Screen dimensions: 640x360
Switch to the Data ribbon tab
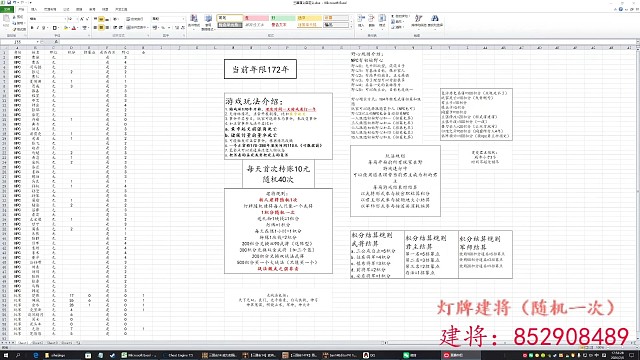(79, 9)
